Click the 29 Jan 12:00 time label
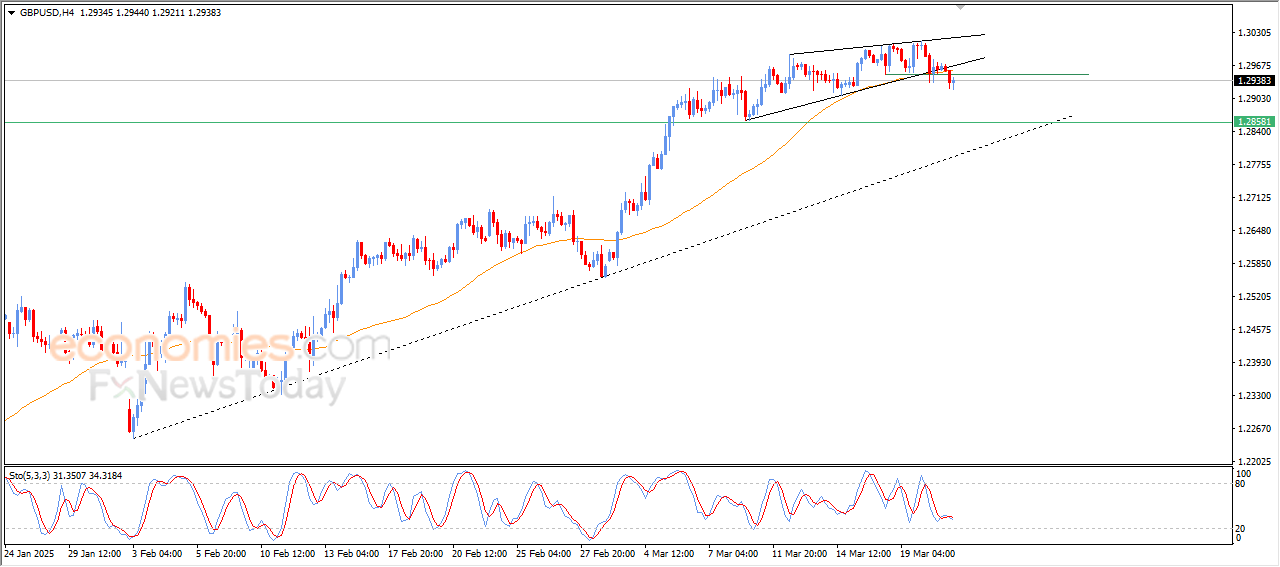The image size is (1280, 567). 94,552
